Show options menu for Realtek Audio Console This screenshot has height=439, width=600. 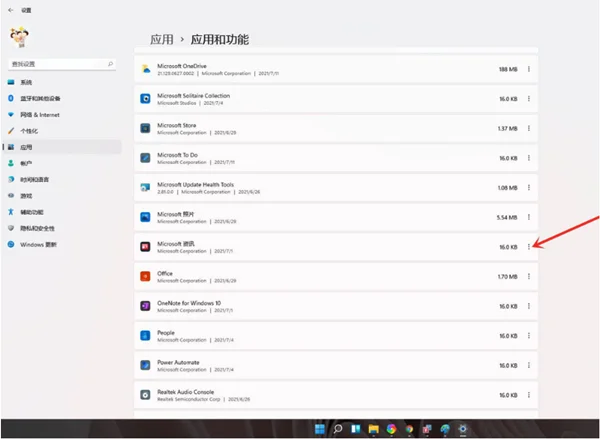pyautogui.click(x=529, y=394)
